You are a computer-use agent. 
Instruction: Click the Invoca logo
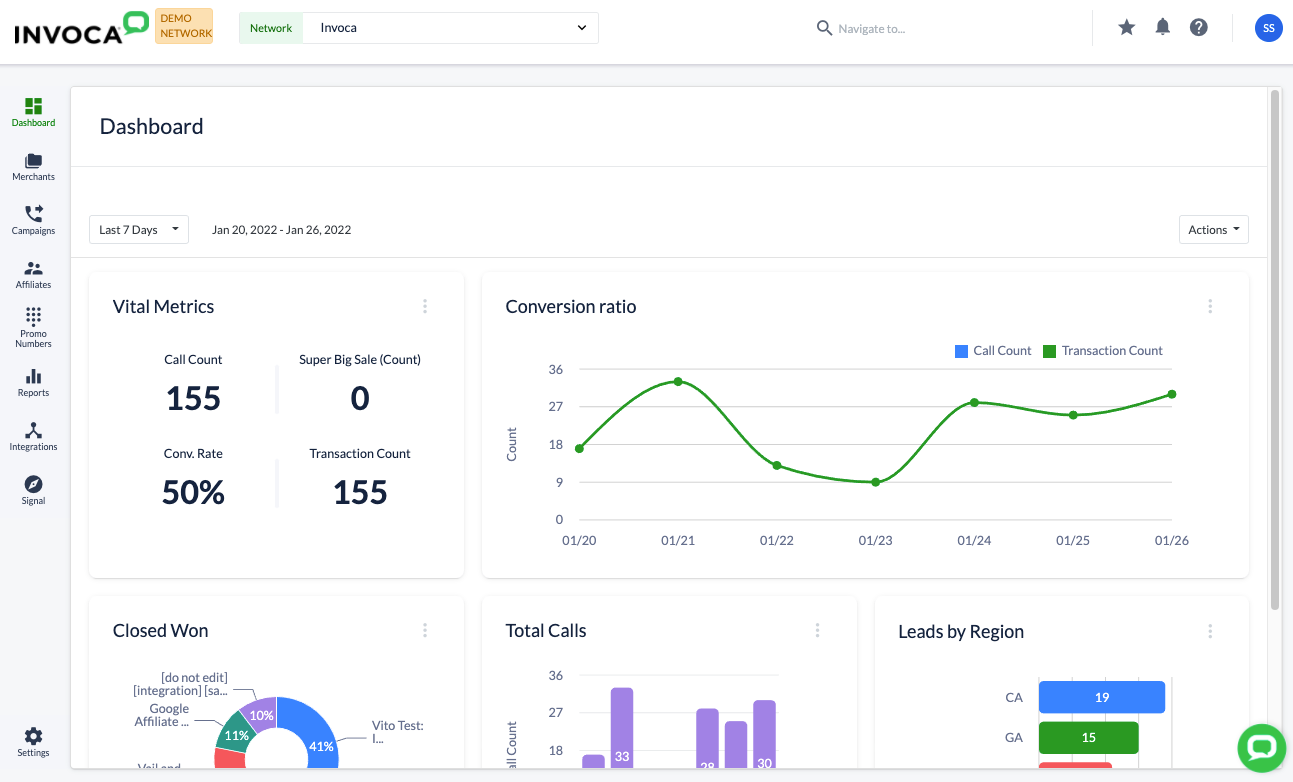click(x=82, y=28)
